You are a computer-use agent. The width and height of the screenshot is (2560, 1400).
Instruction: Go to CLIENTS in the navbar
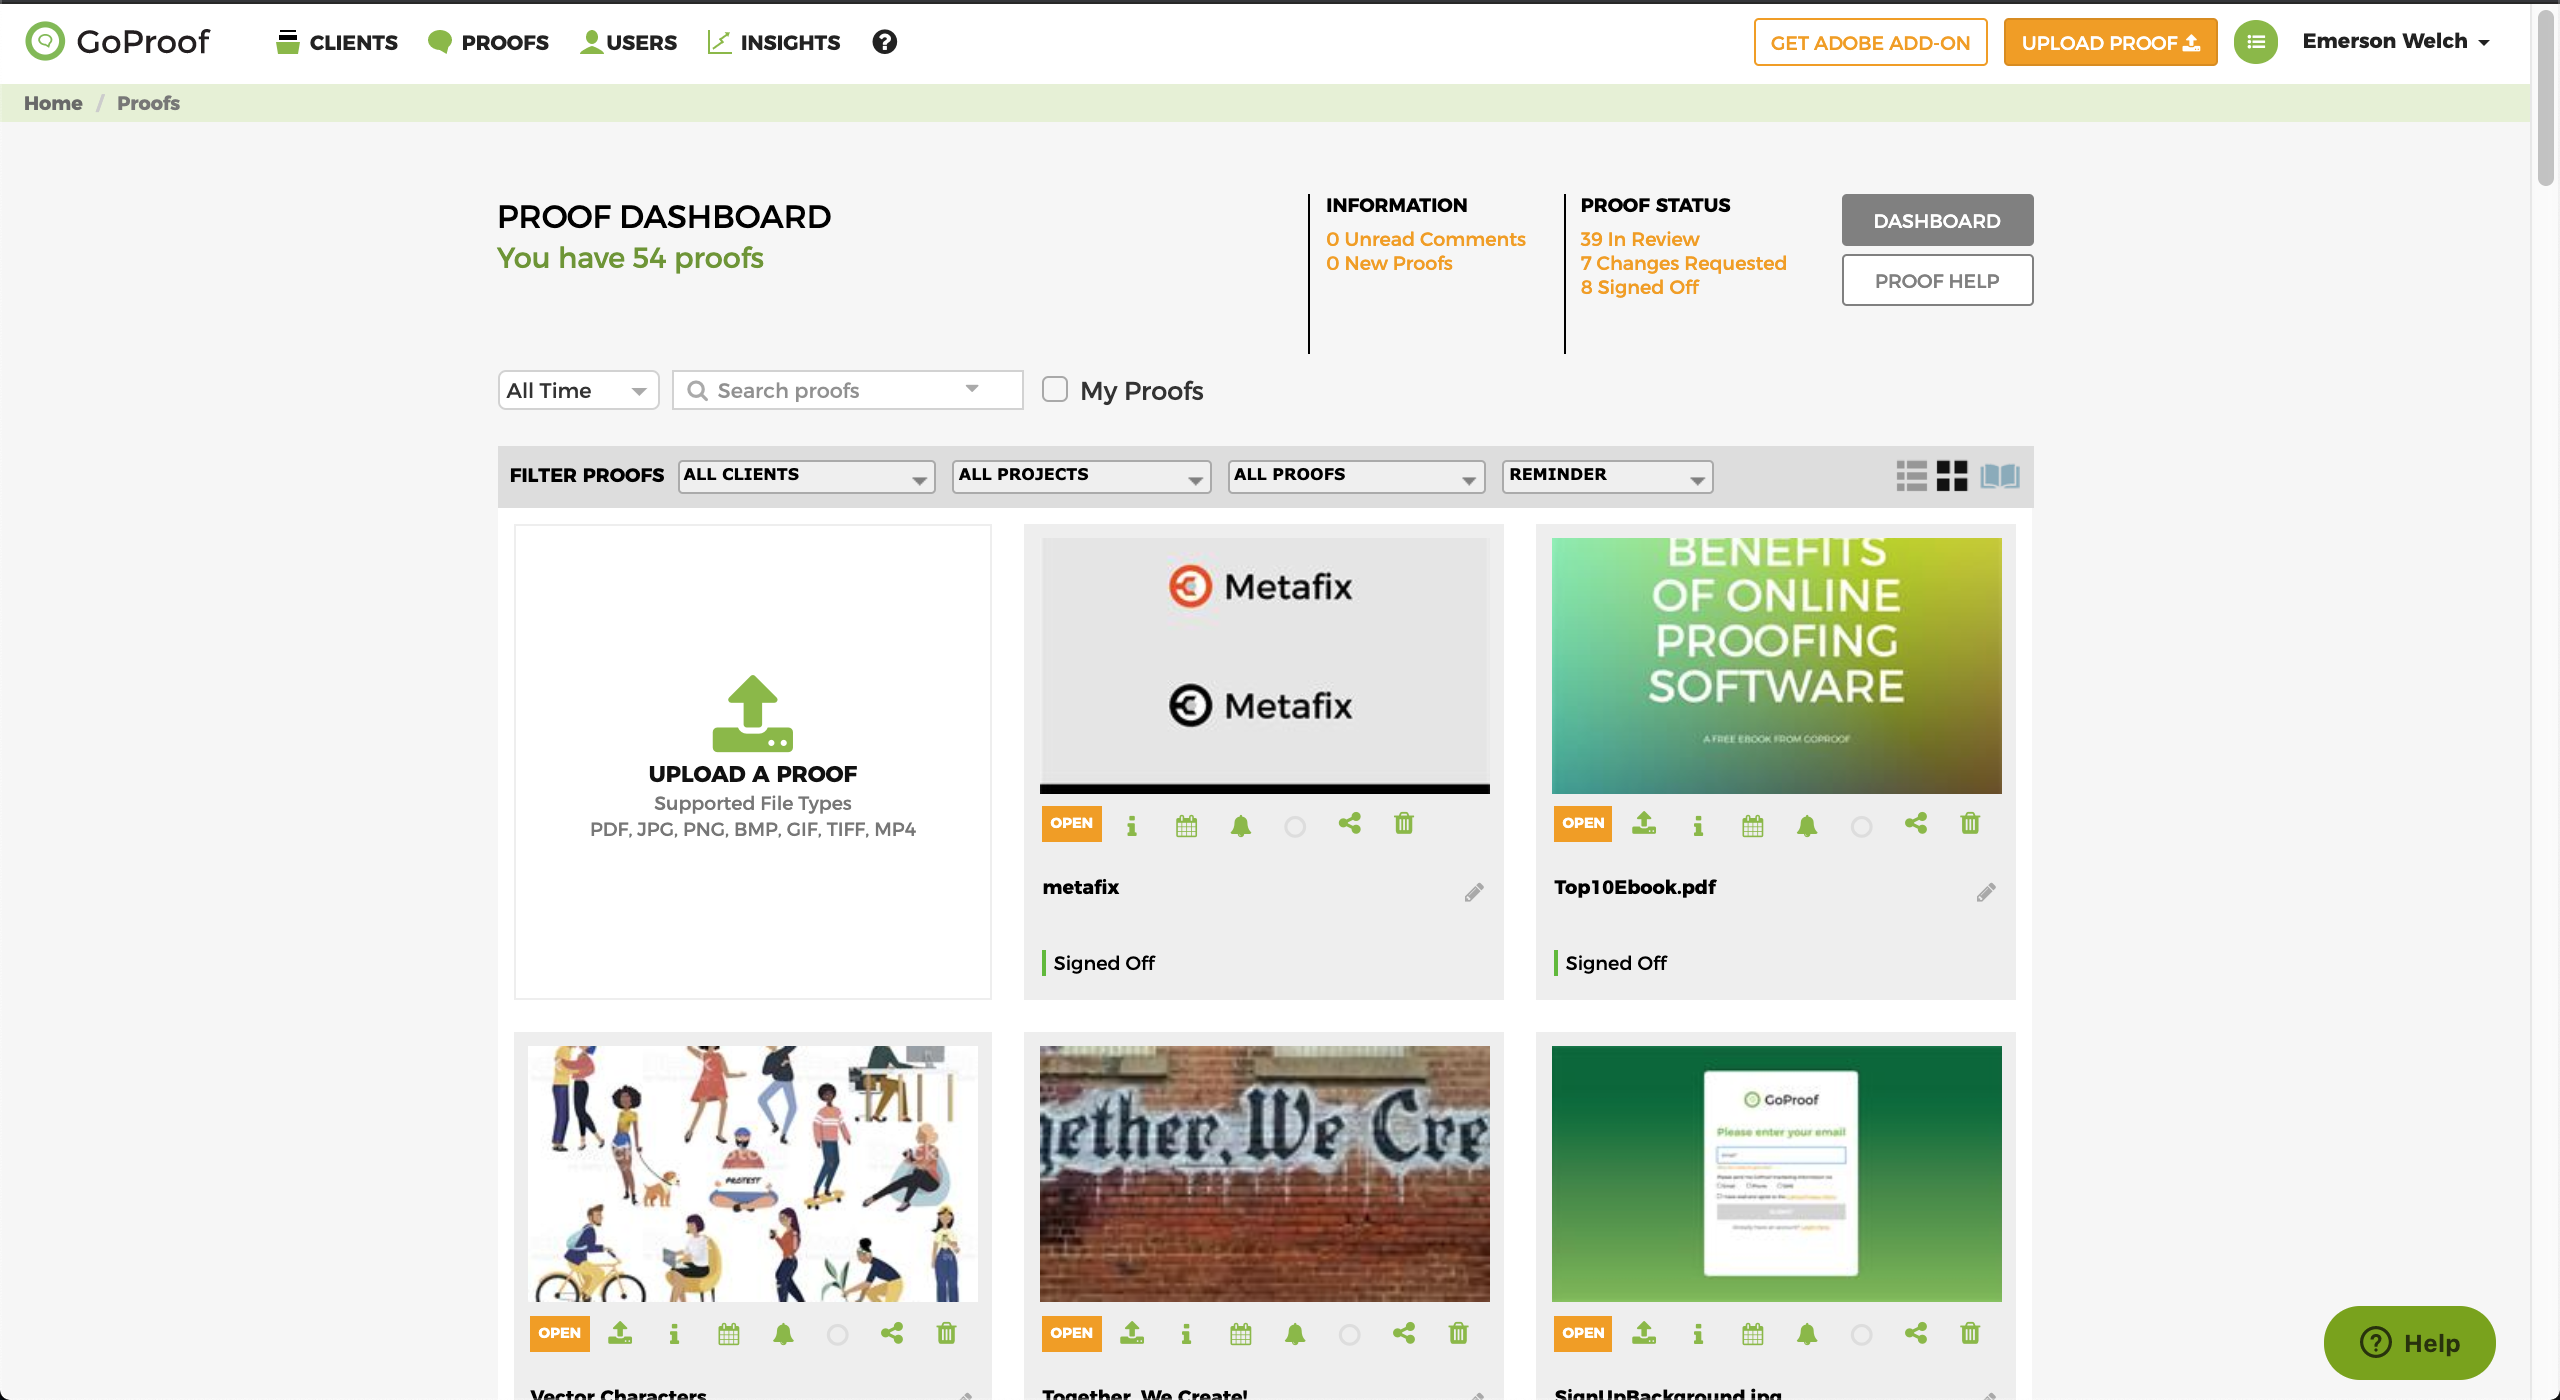pos(337,42)
